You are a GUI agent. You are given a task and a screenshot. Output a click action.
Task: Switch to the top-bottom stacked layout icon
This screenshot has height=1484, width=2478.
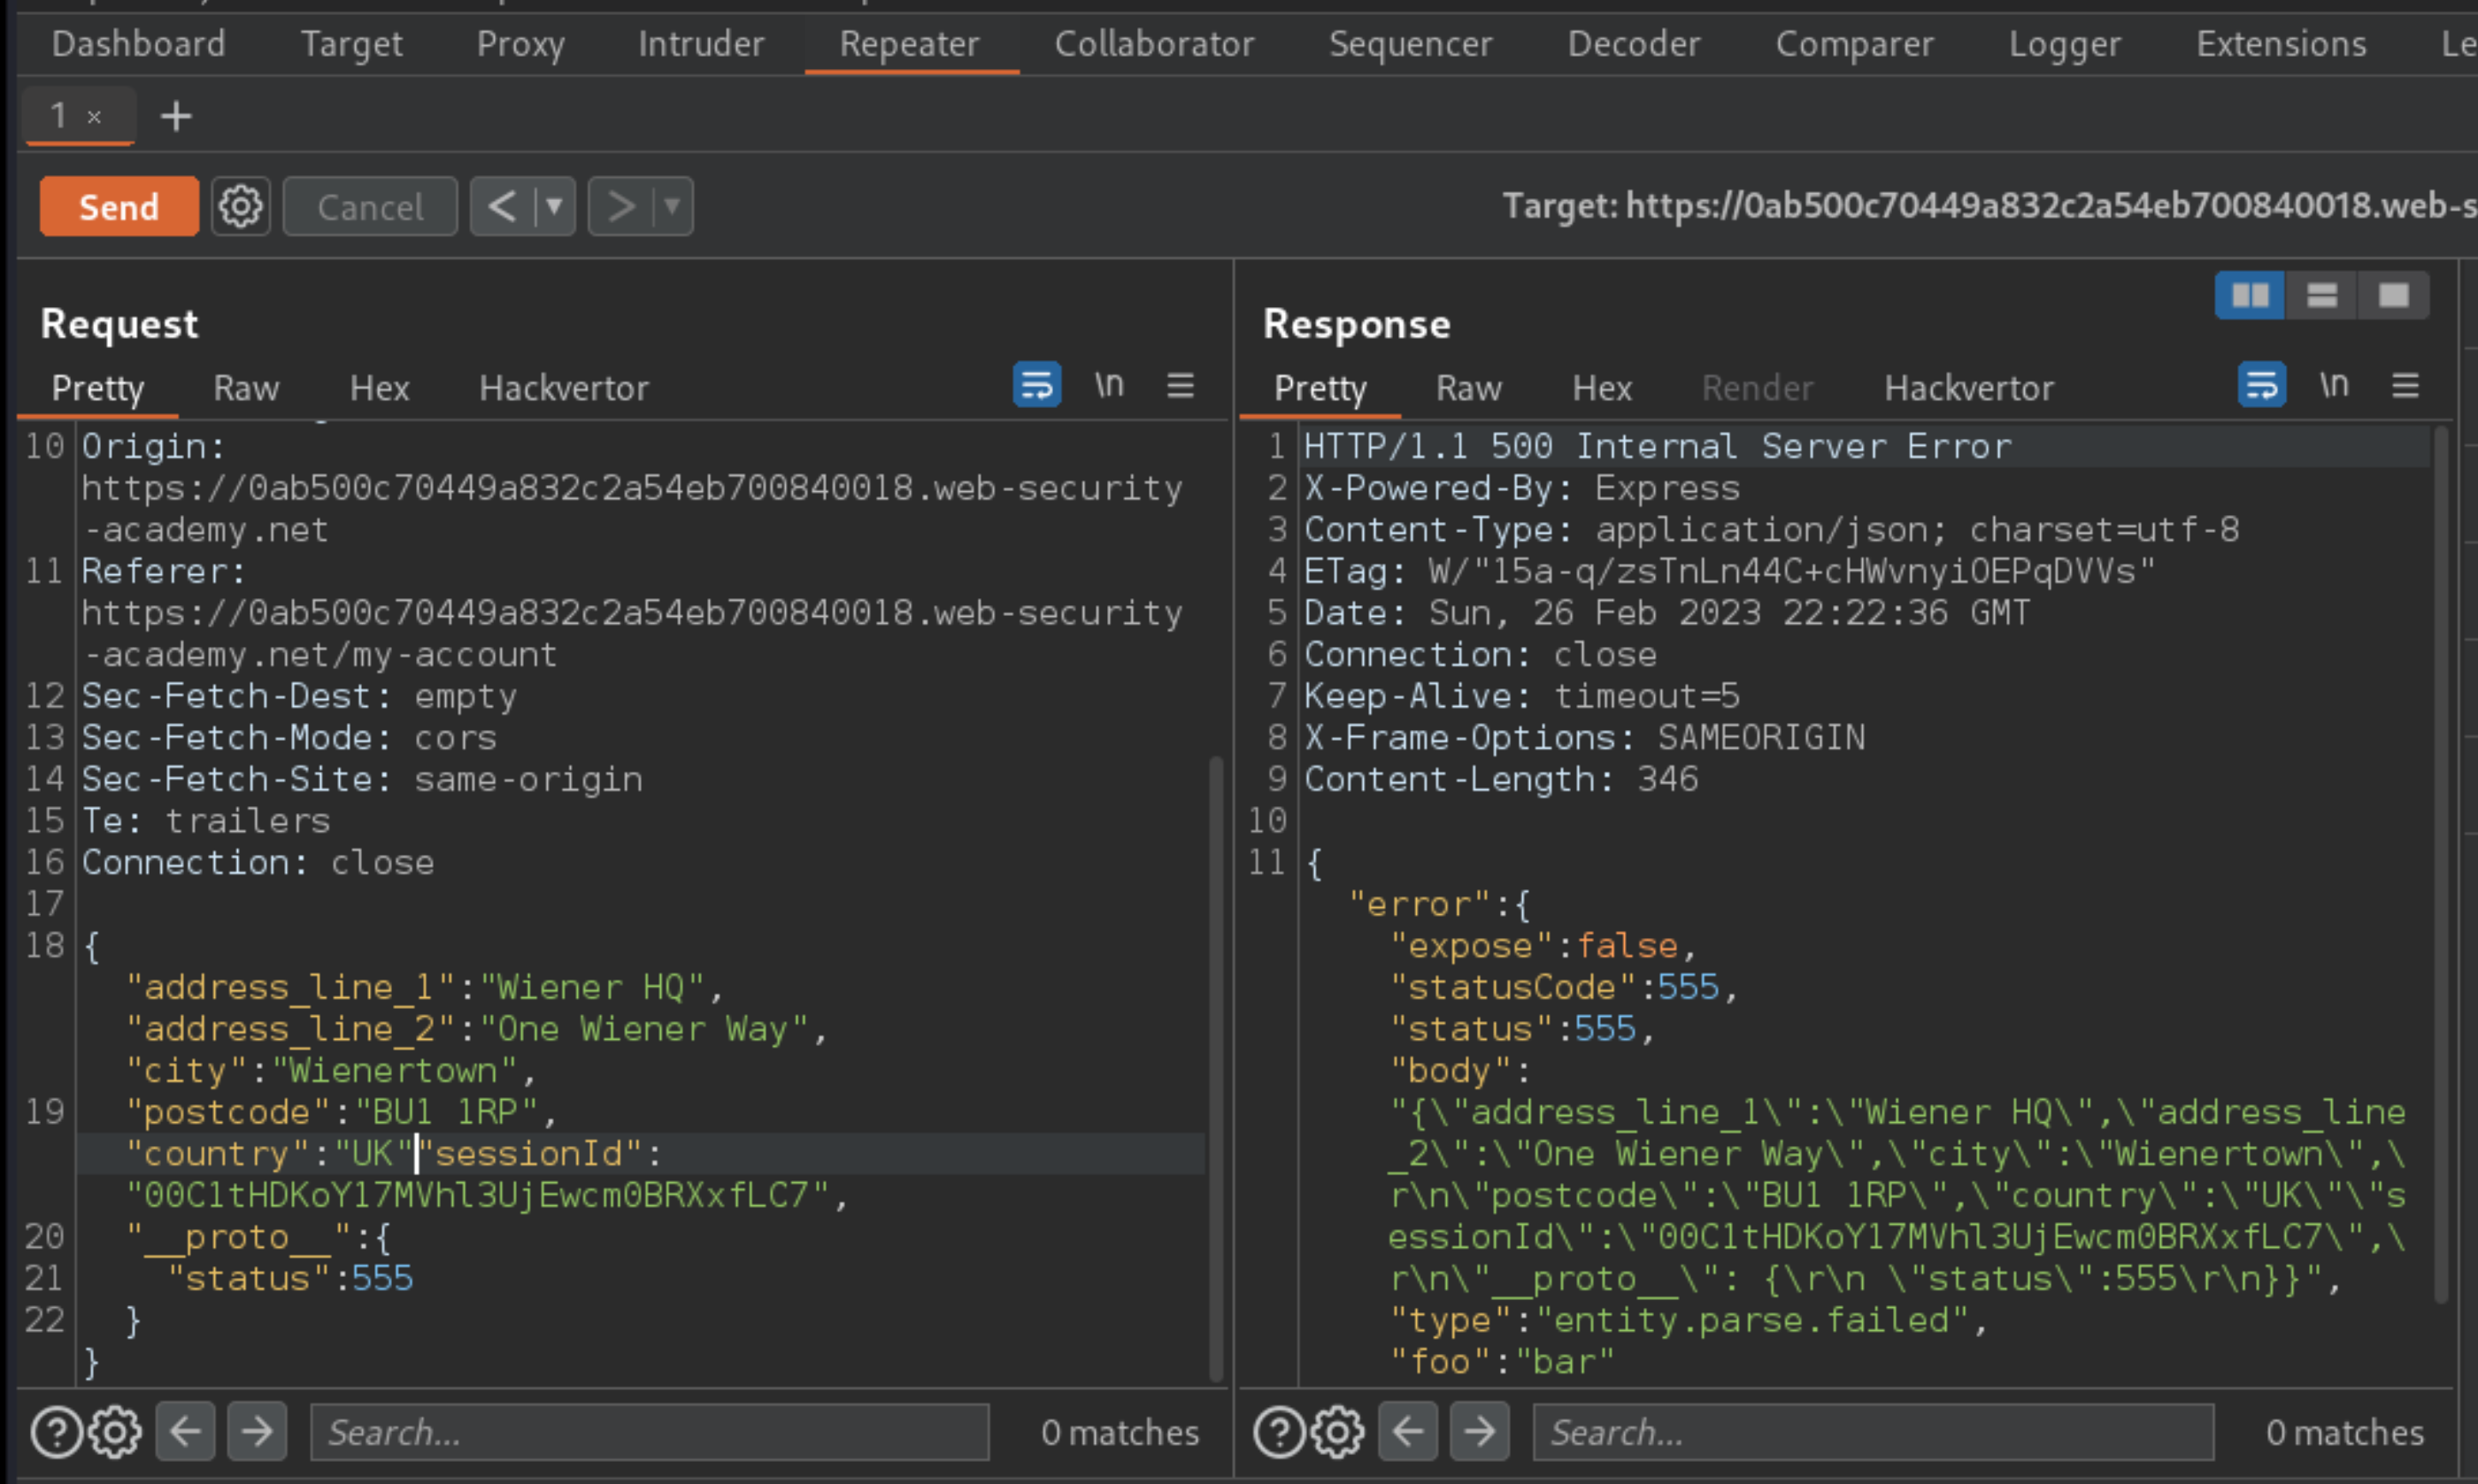pos(2321,295)
